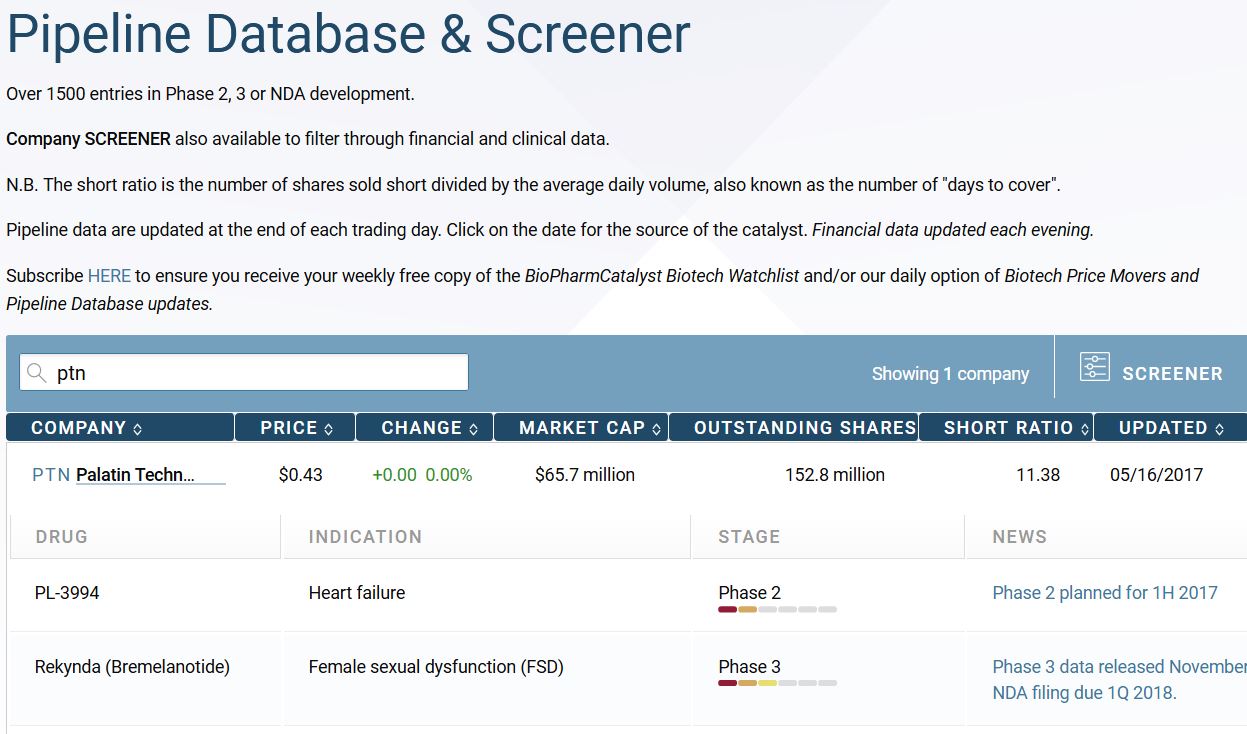Screen dimensions: 1247x734
Task: Click the sort arrows beside MARKET CAP
Action: coord(657,429)
